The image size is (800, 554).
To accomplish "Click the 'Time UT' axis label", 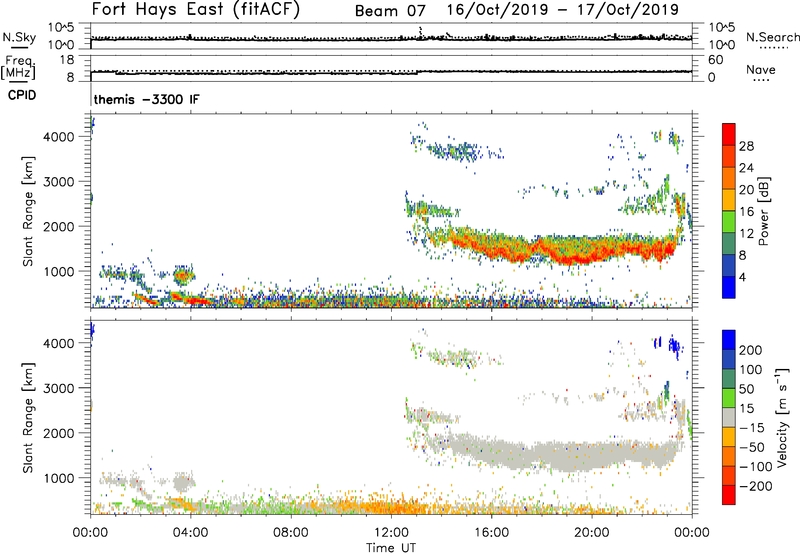I will coord(391,548).
